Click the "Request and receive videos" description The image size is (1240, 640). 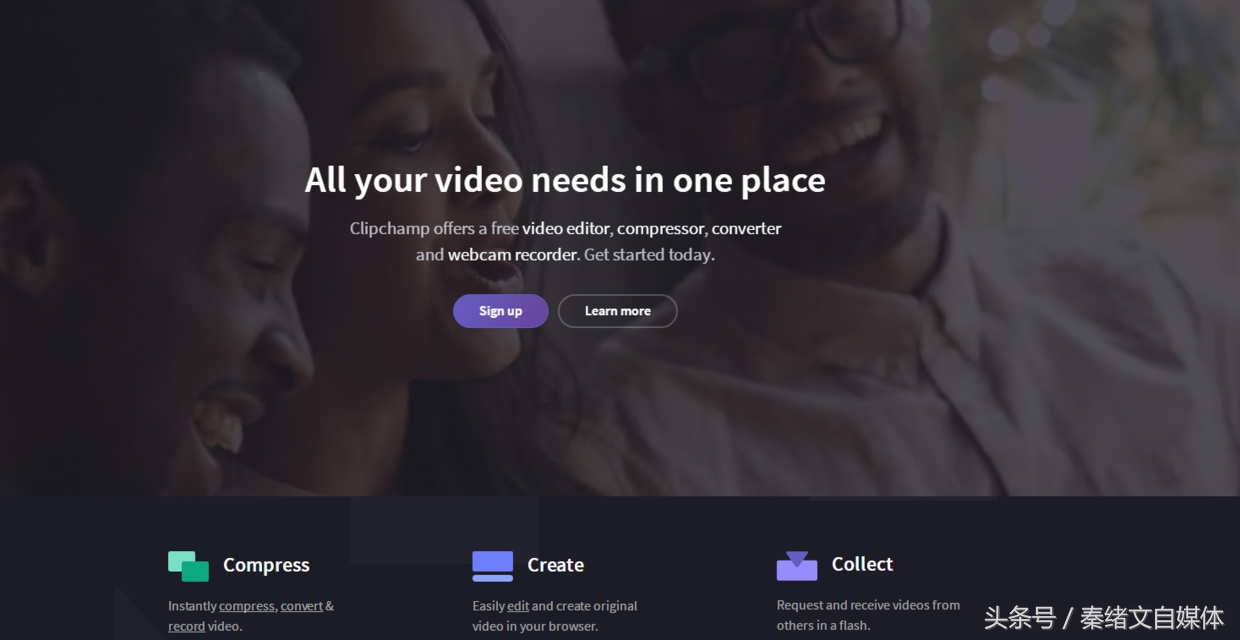[x=868, y=605]
